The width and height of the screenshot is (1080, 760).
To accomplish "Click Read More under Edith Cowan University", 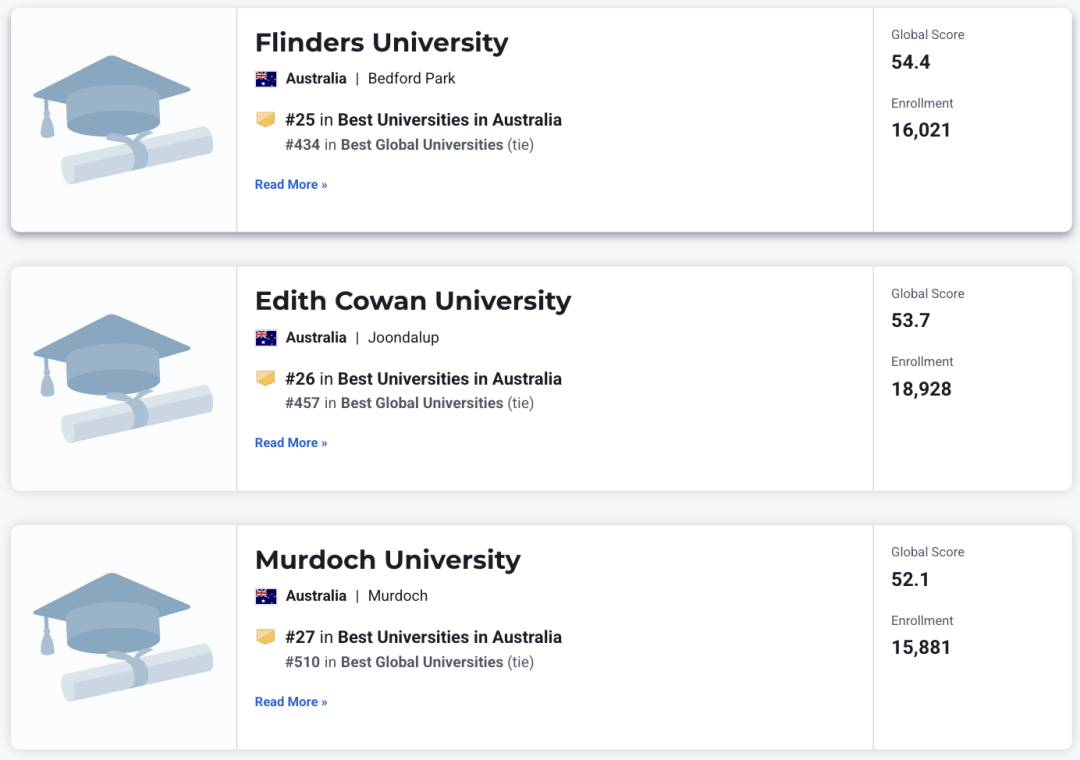I will pos(291,443).
